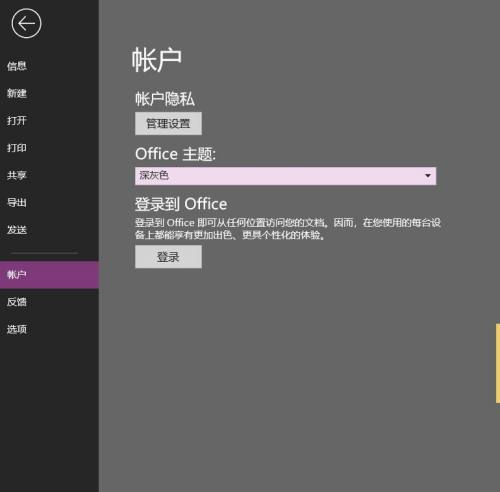Open the 发送 page

pyautogui.click(x=17, y=230)
